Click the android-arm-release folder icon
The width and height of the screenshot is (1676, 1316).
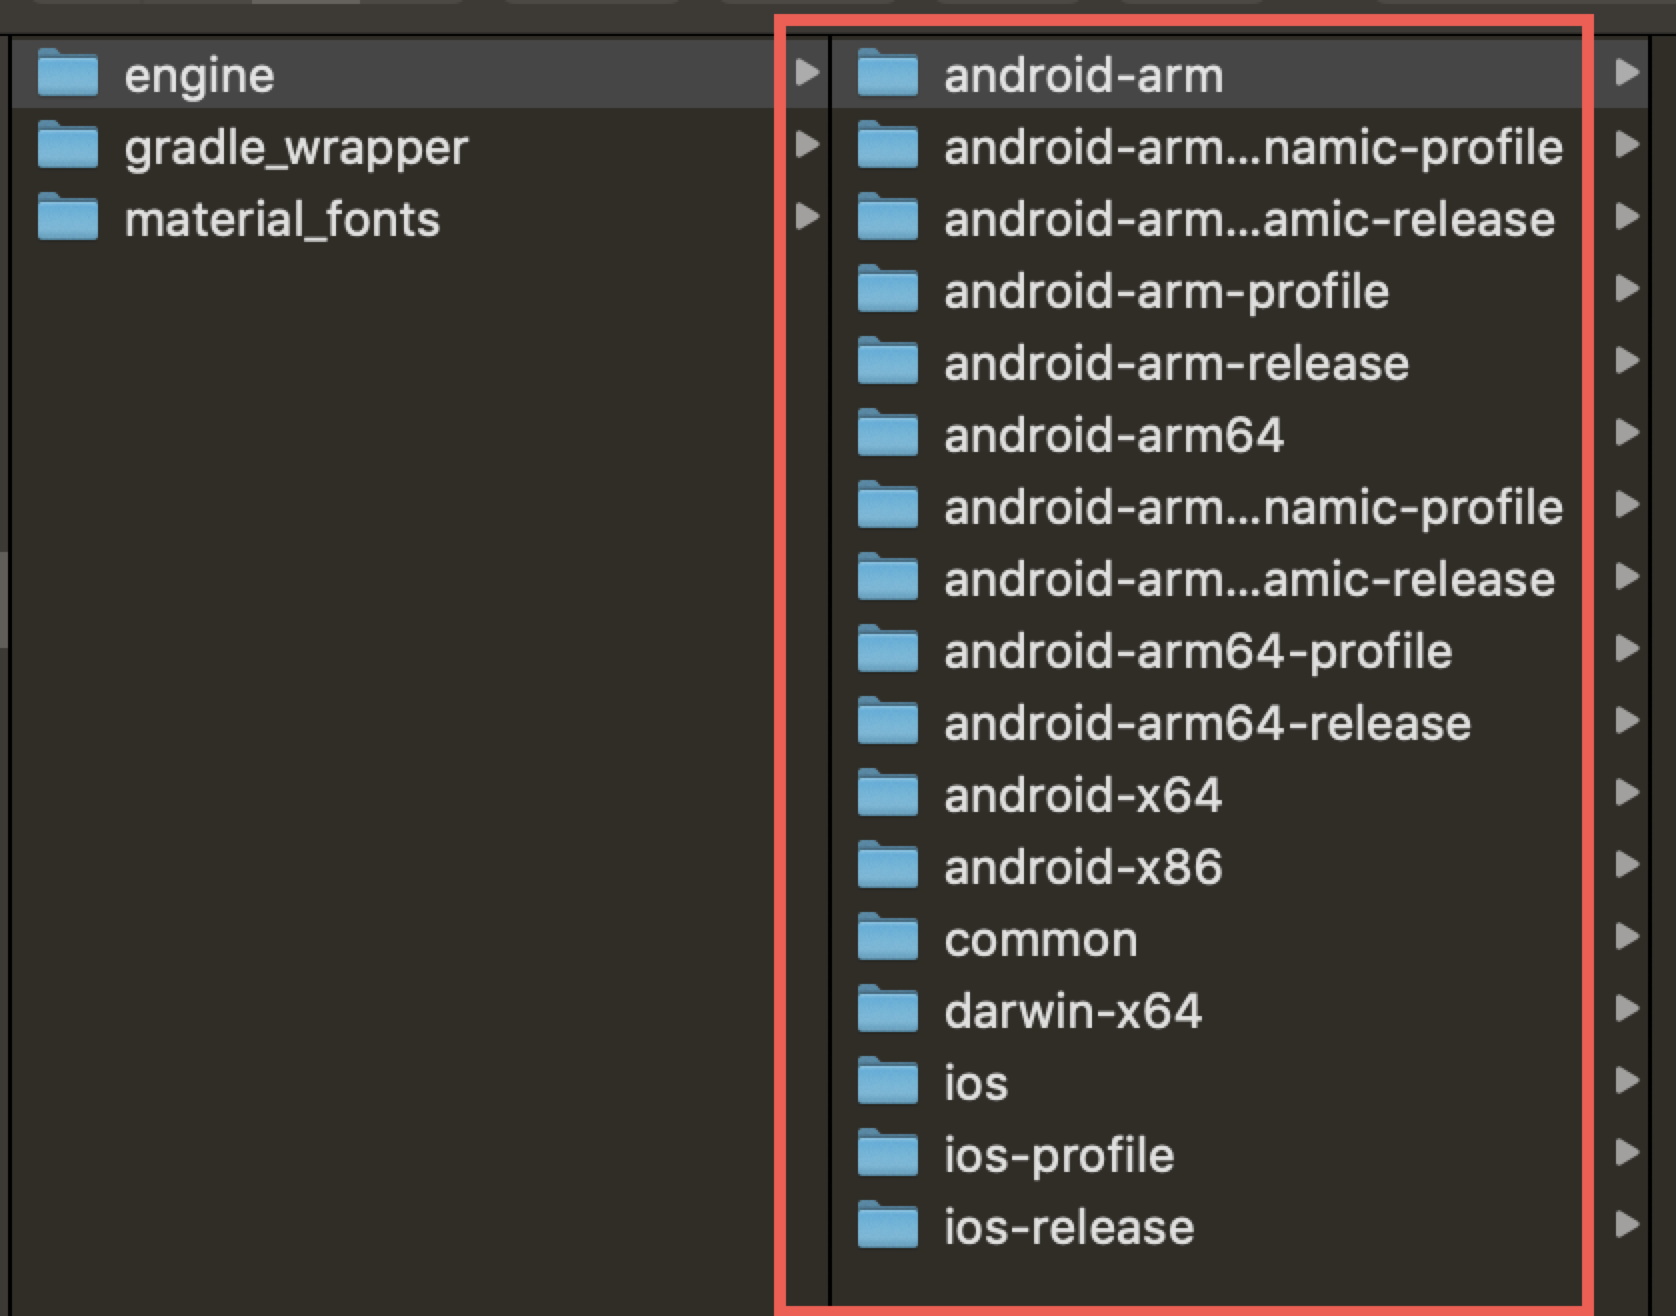click(888, 361)
